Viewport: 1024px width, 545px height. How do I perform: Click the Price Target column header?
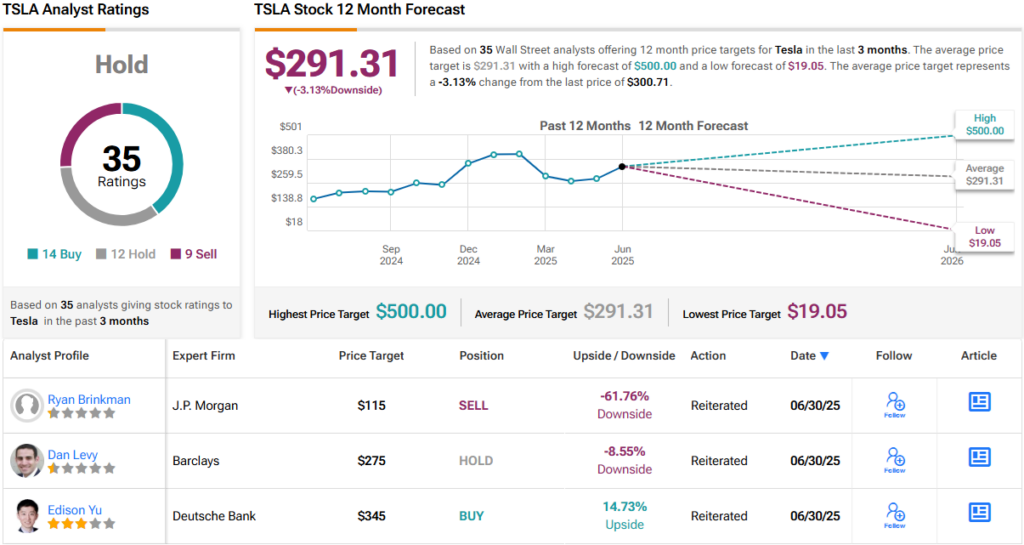(371, 356)
